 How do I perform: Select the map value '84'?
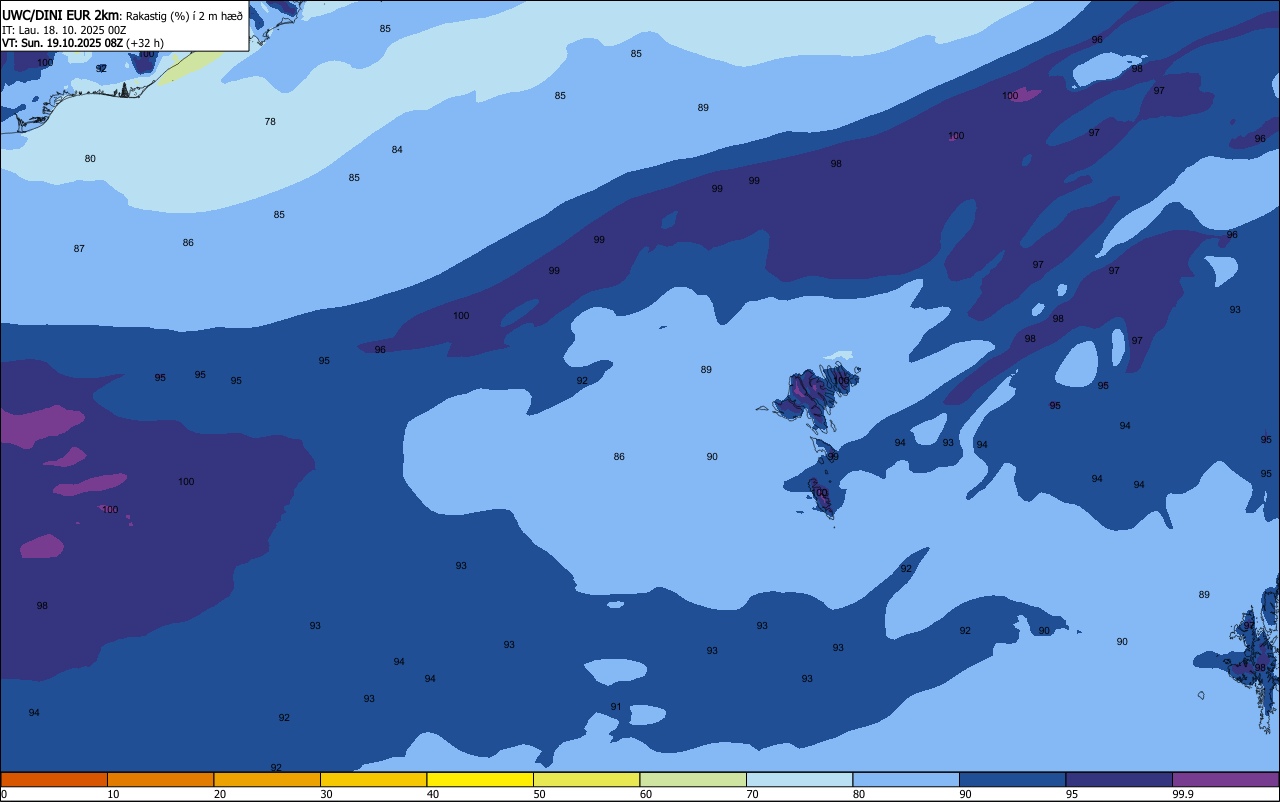[397, 150]
